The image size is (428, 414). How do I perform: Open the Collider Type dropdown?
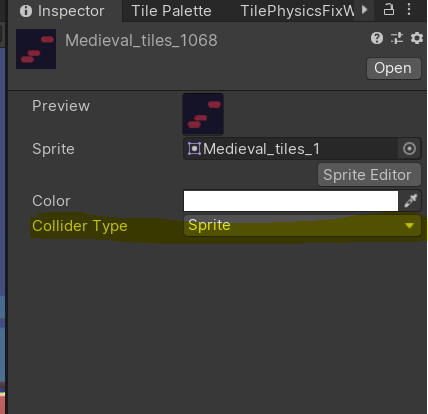[302, 226]
